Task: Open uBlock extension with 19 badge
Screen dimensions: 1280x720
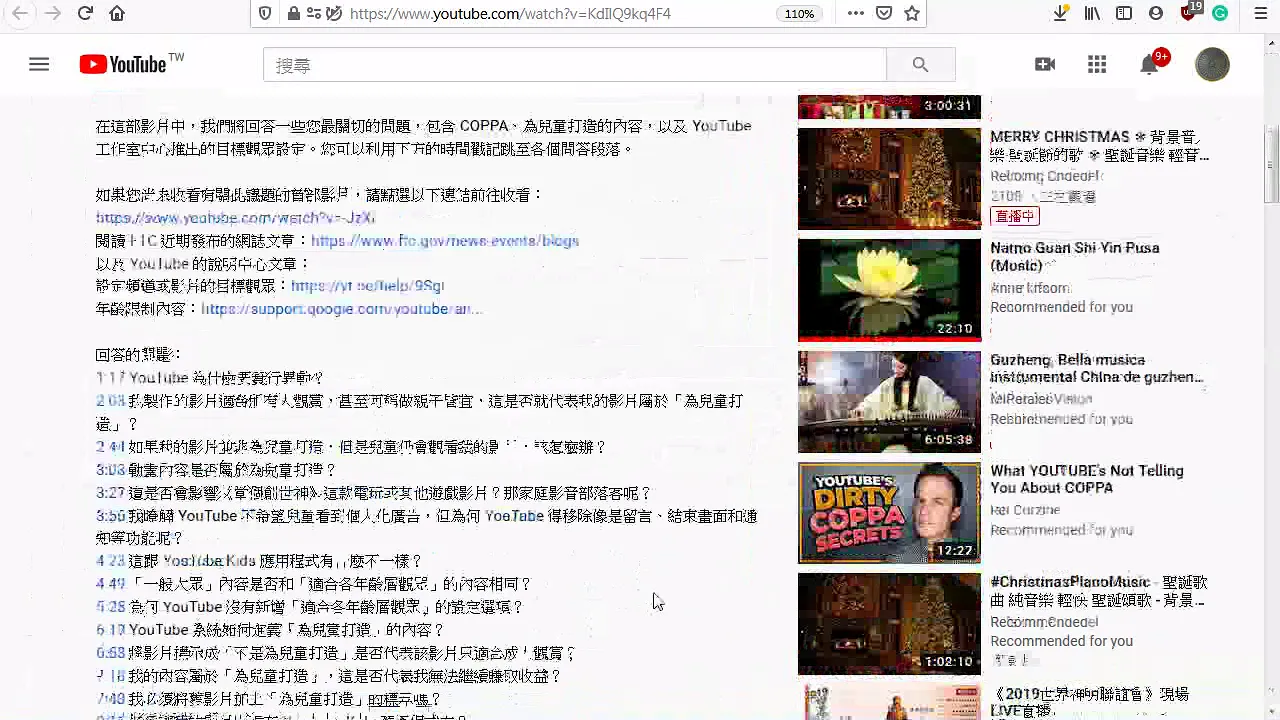Action: point(1189,13)
